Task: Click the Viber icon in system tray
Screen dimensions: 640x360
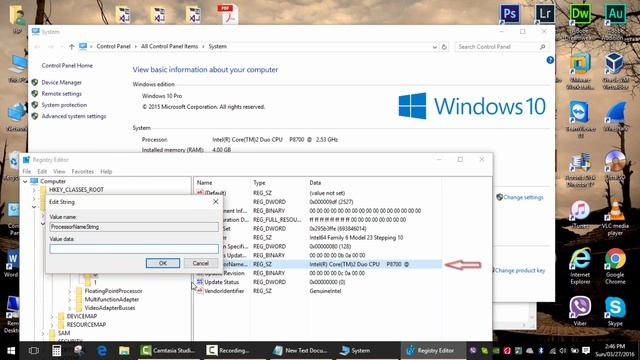Action: pos(473,351)
